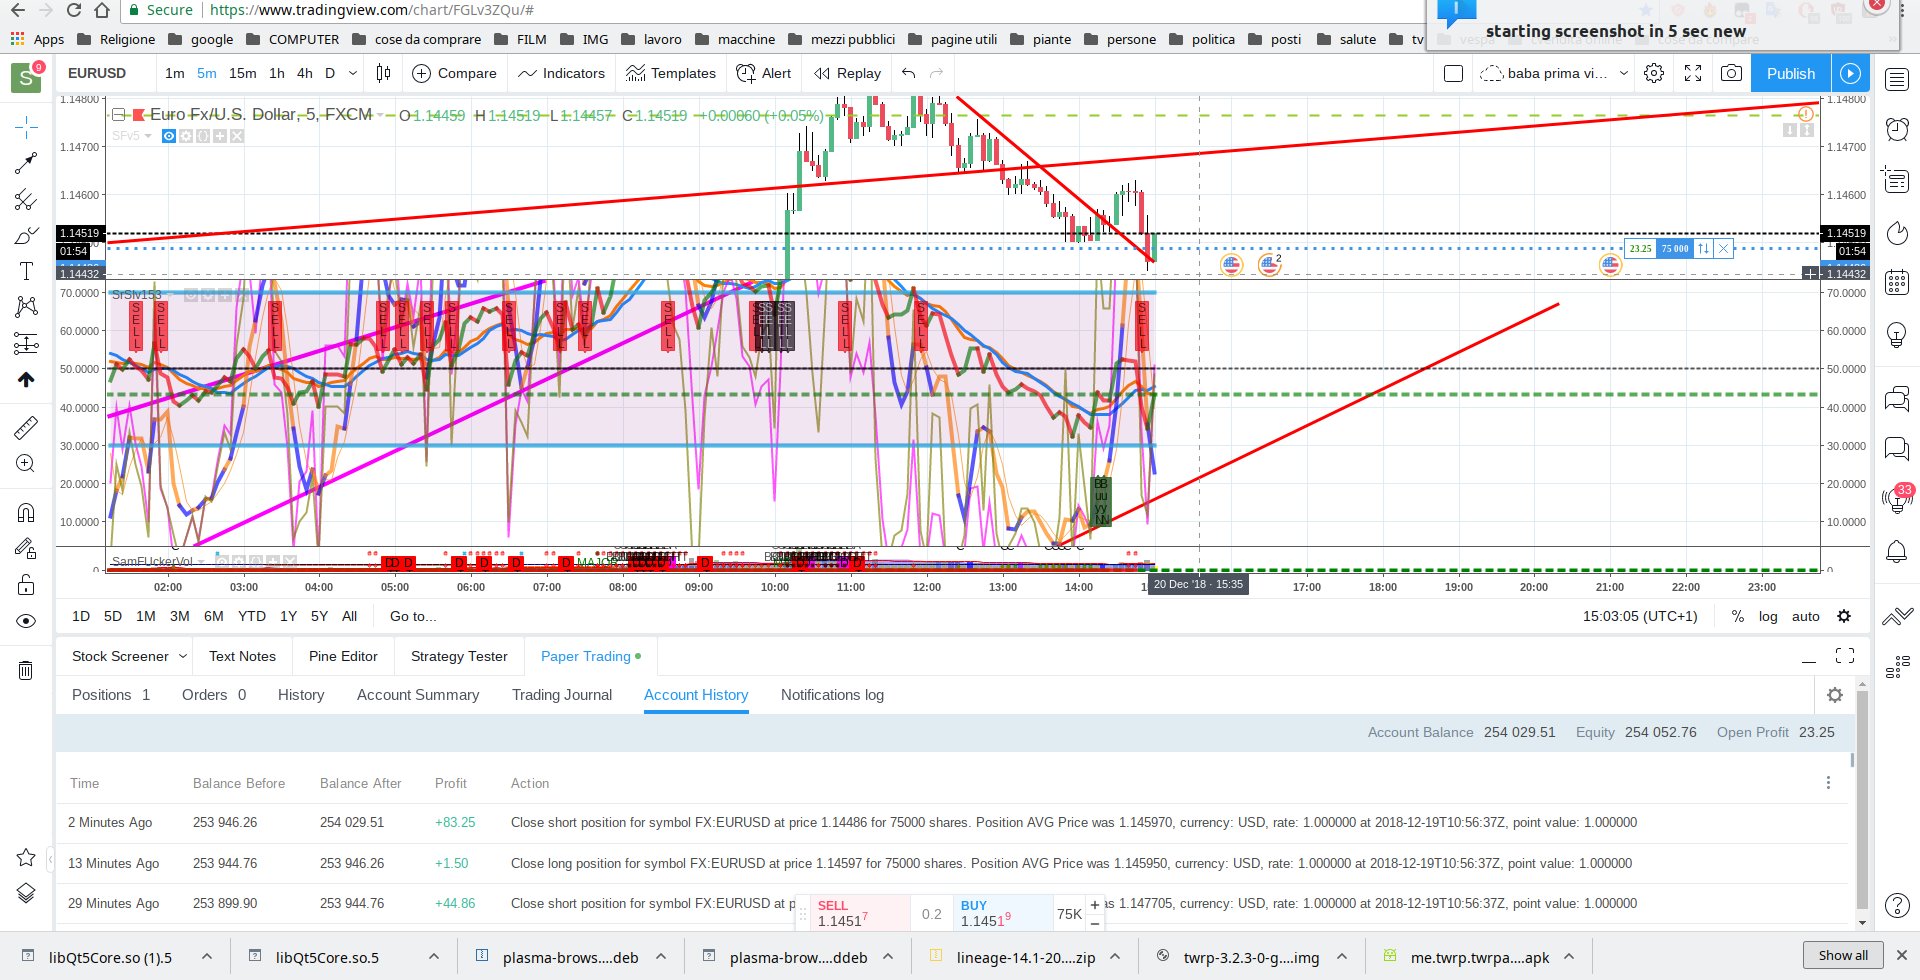This screenshot has width=1920, height=980.
Task: Remove all drawings with trash icon
Action: pos(26,670)
